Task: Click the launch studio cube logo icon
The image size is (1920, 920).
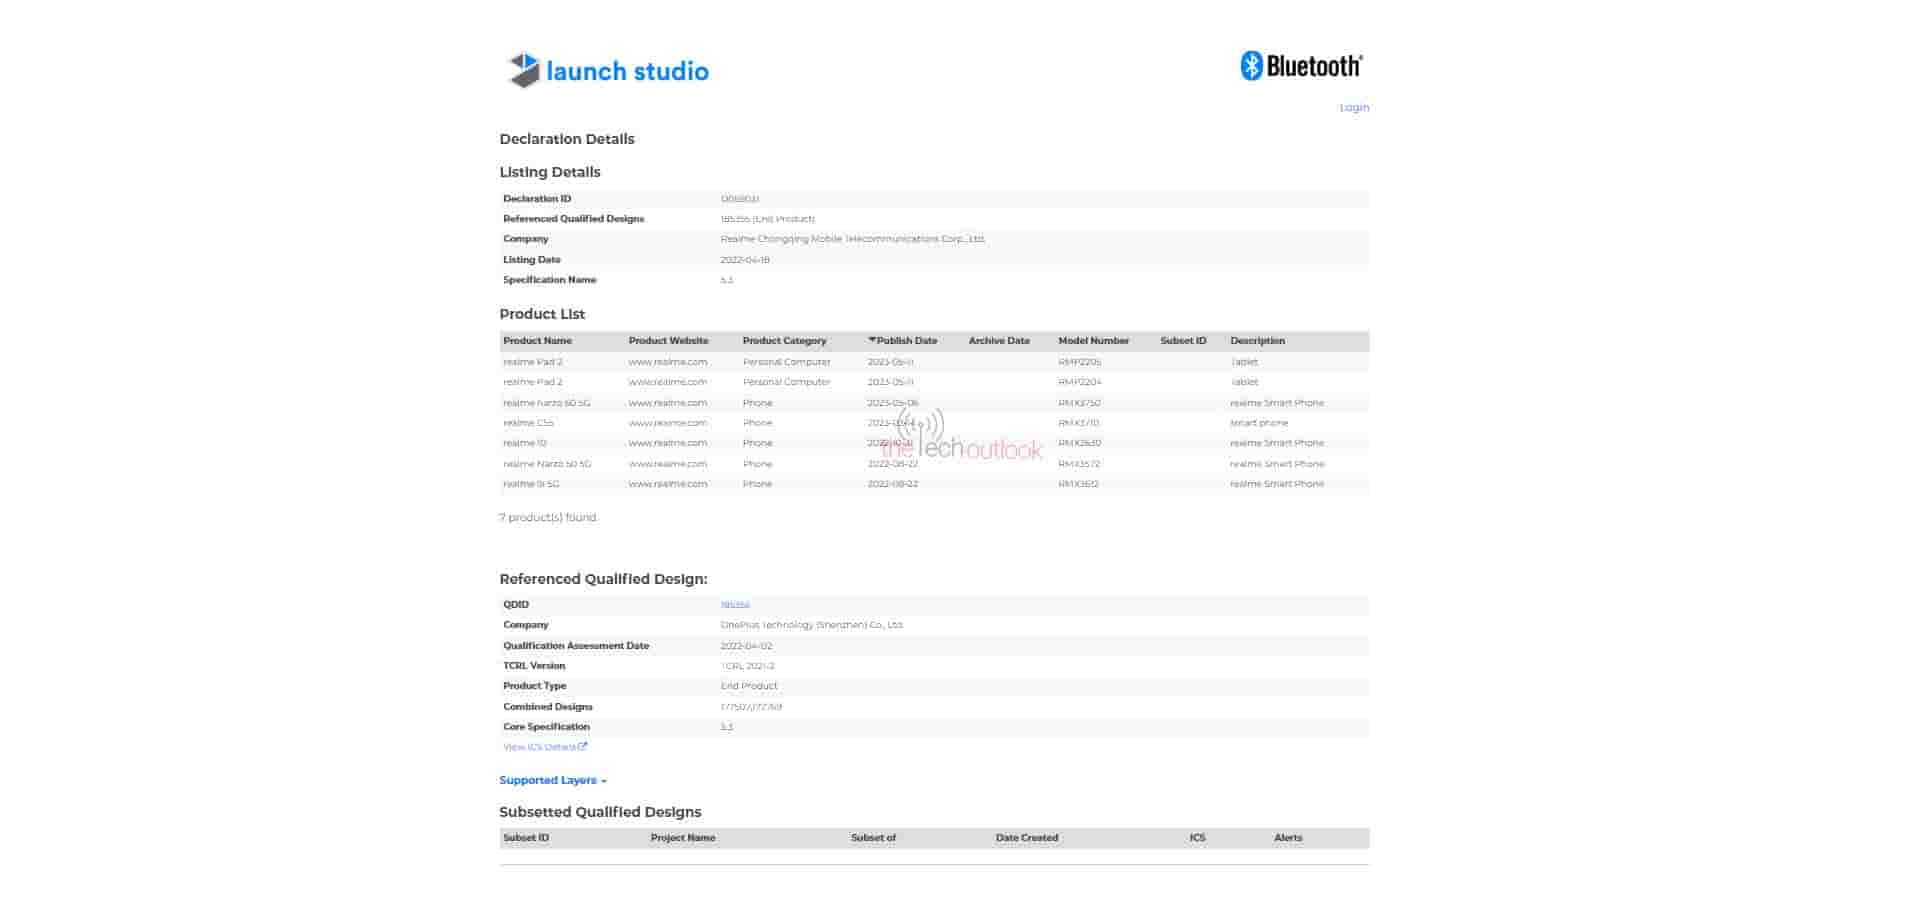Action: (x=522, y=70)
